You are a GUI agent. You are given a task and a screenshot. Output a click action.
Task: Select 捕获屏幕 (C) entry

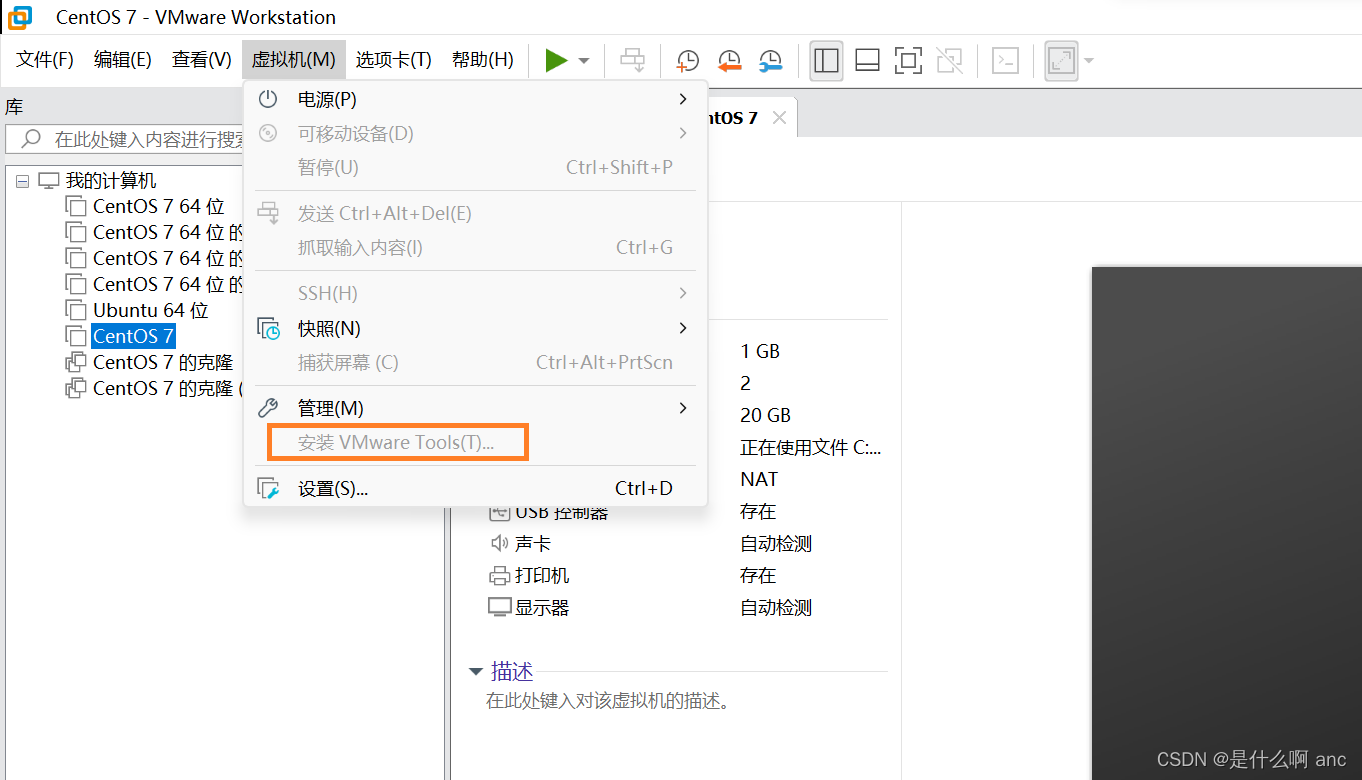475,363
